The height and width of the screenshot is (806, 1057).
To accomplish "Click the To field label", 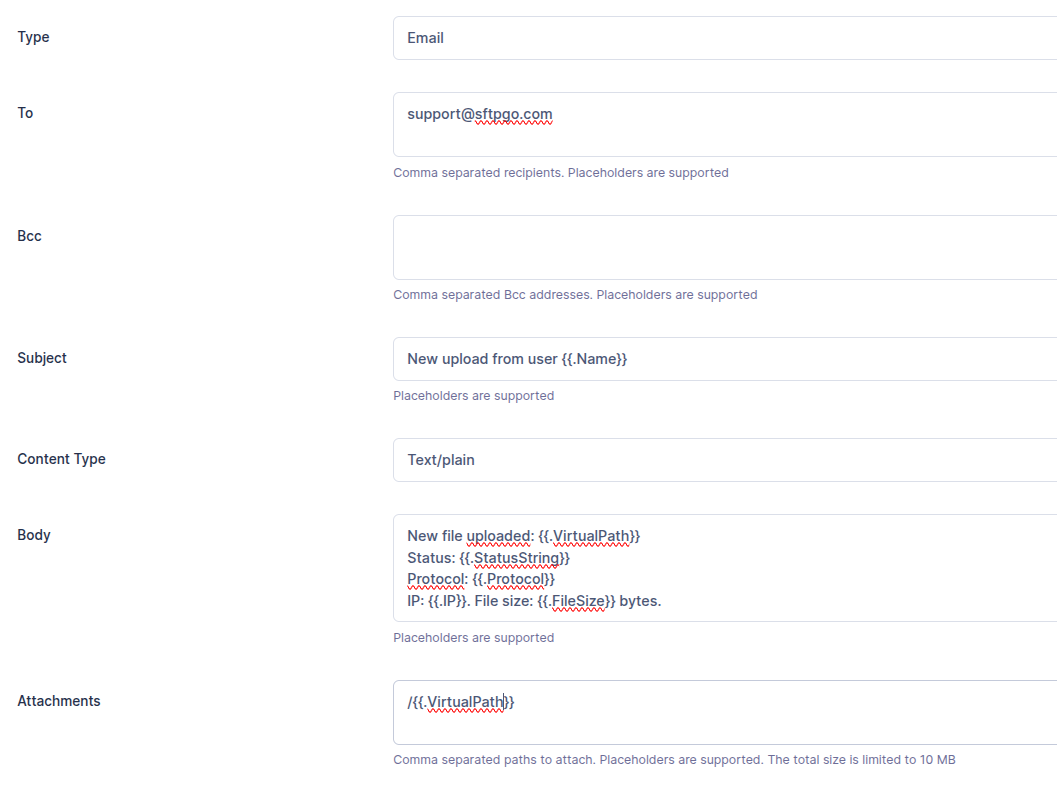I will point(25,113).
